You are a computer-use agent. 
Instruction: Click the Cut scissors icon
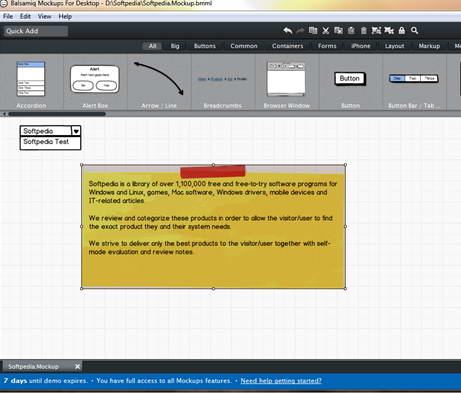coord(325,31)
